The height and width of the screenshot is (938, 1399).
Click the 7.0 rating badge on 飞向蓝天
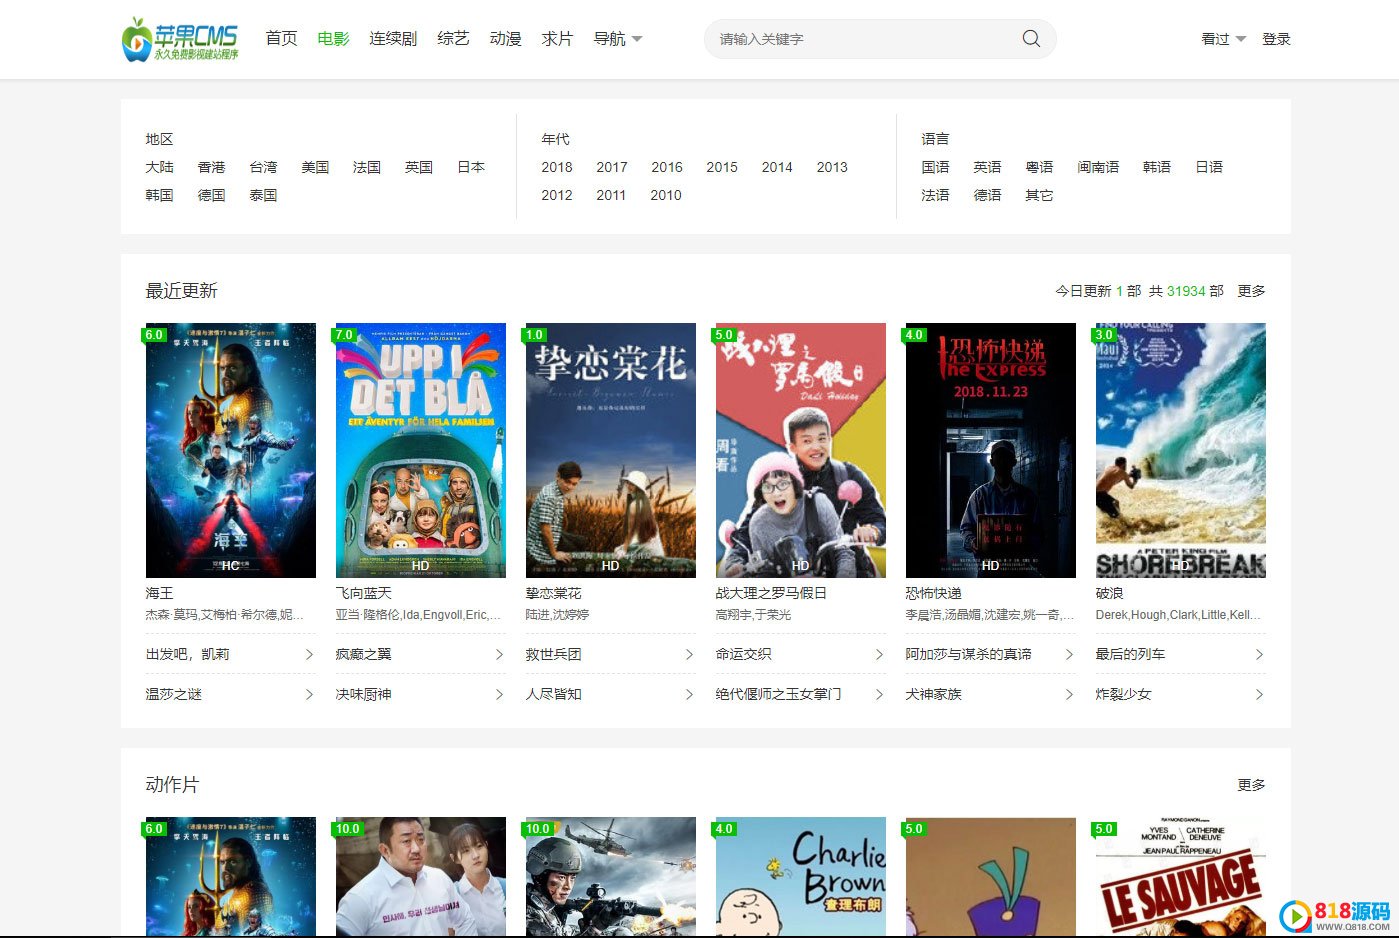coord(344,334)
